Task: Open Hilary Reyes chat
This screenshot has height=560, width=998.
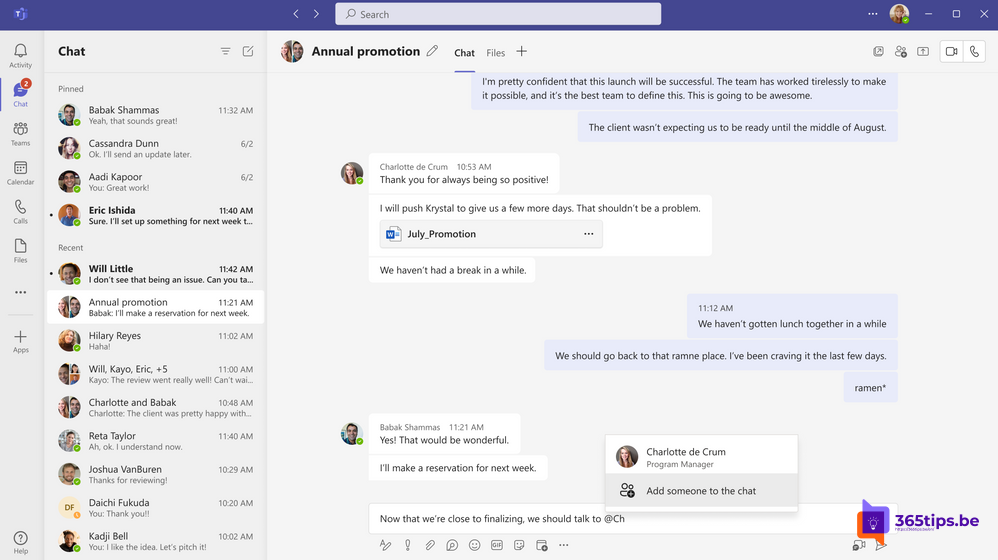Action: click(155, 340)
